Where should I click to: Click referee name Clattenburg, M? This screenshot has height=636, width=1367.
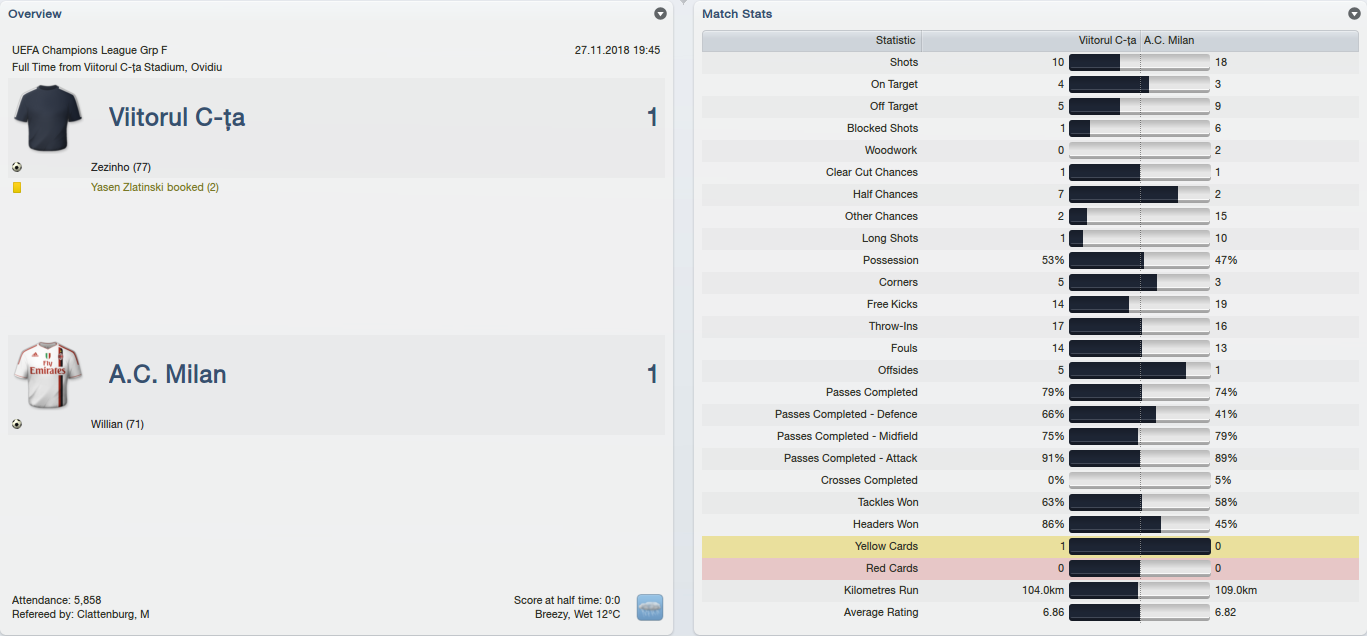click(x=113, y=614)
